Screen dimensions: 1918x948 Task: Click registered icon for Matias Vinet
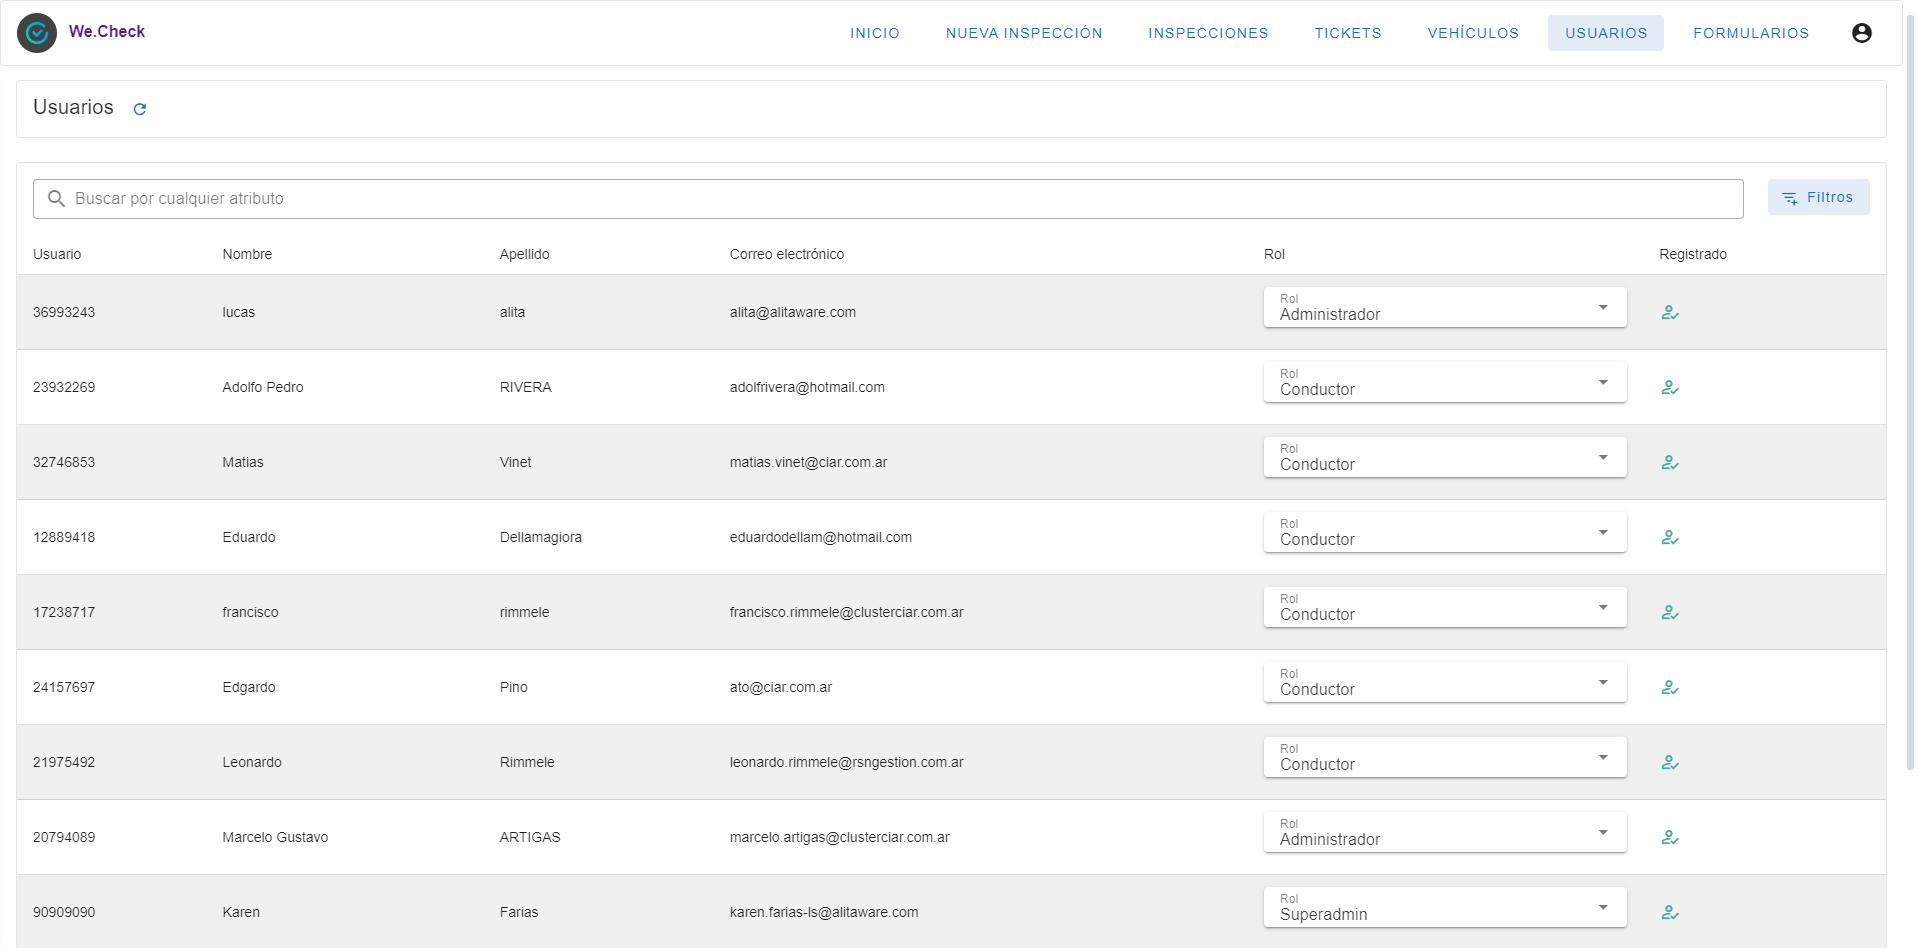pos(1669,463)
